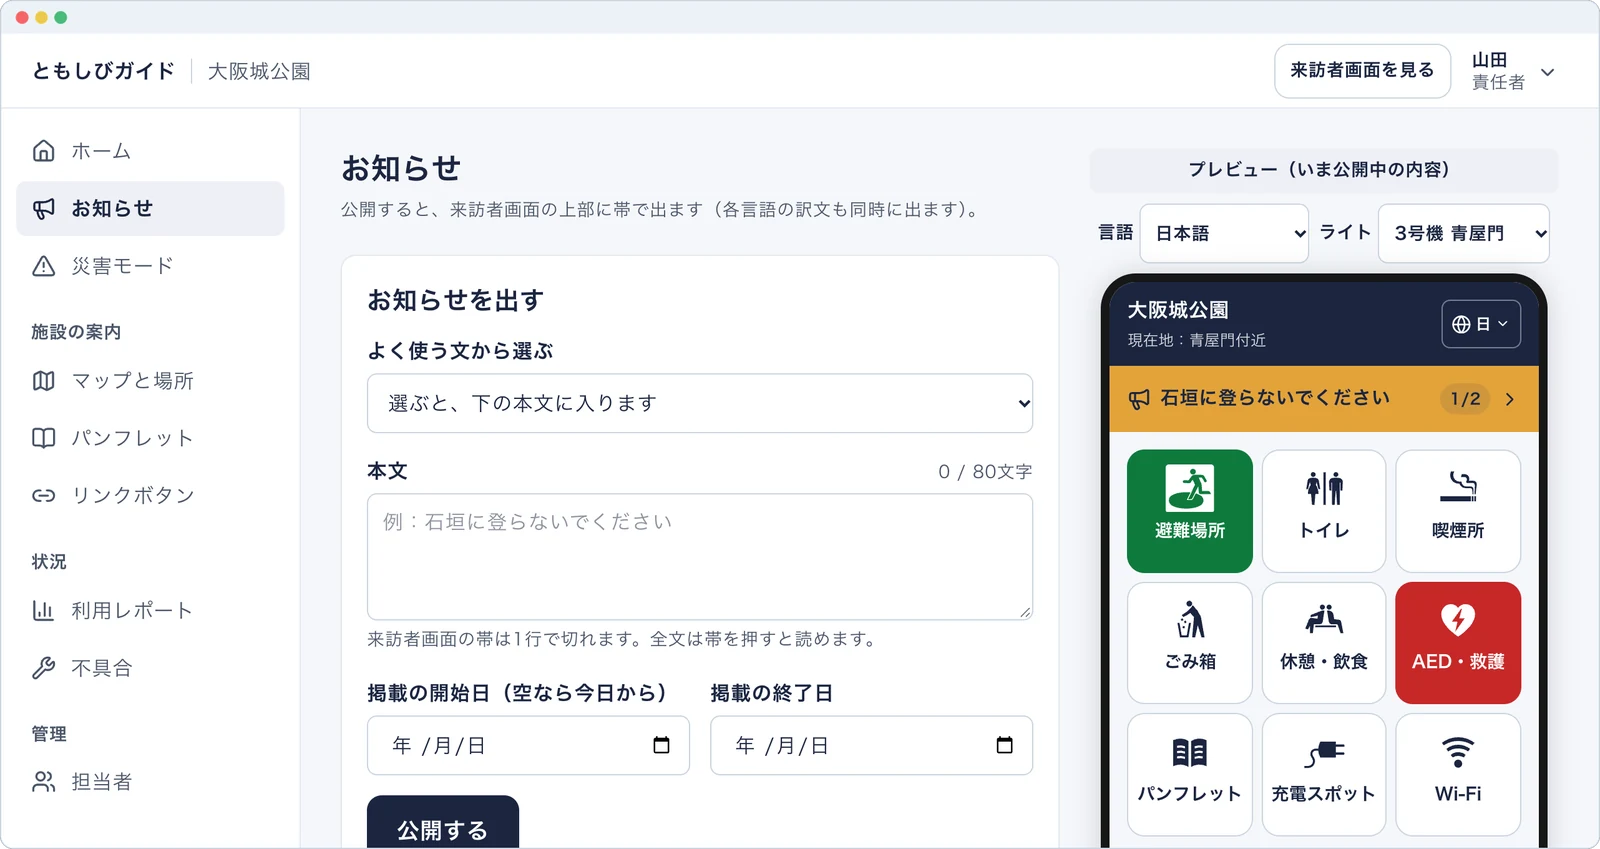Open 災害モード in the sidebar
The image size is (1600, 849).
tap(150, 266)
